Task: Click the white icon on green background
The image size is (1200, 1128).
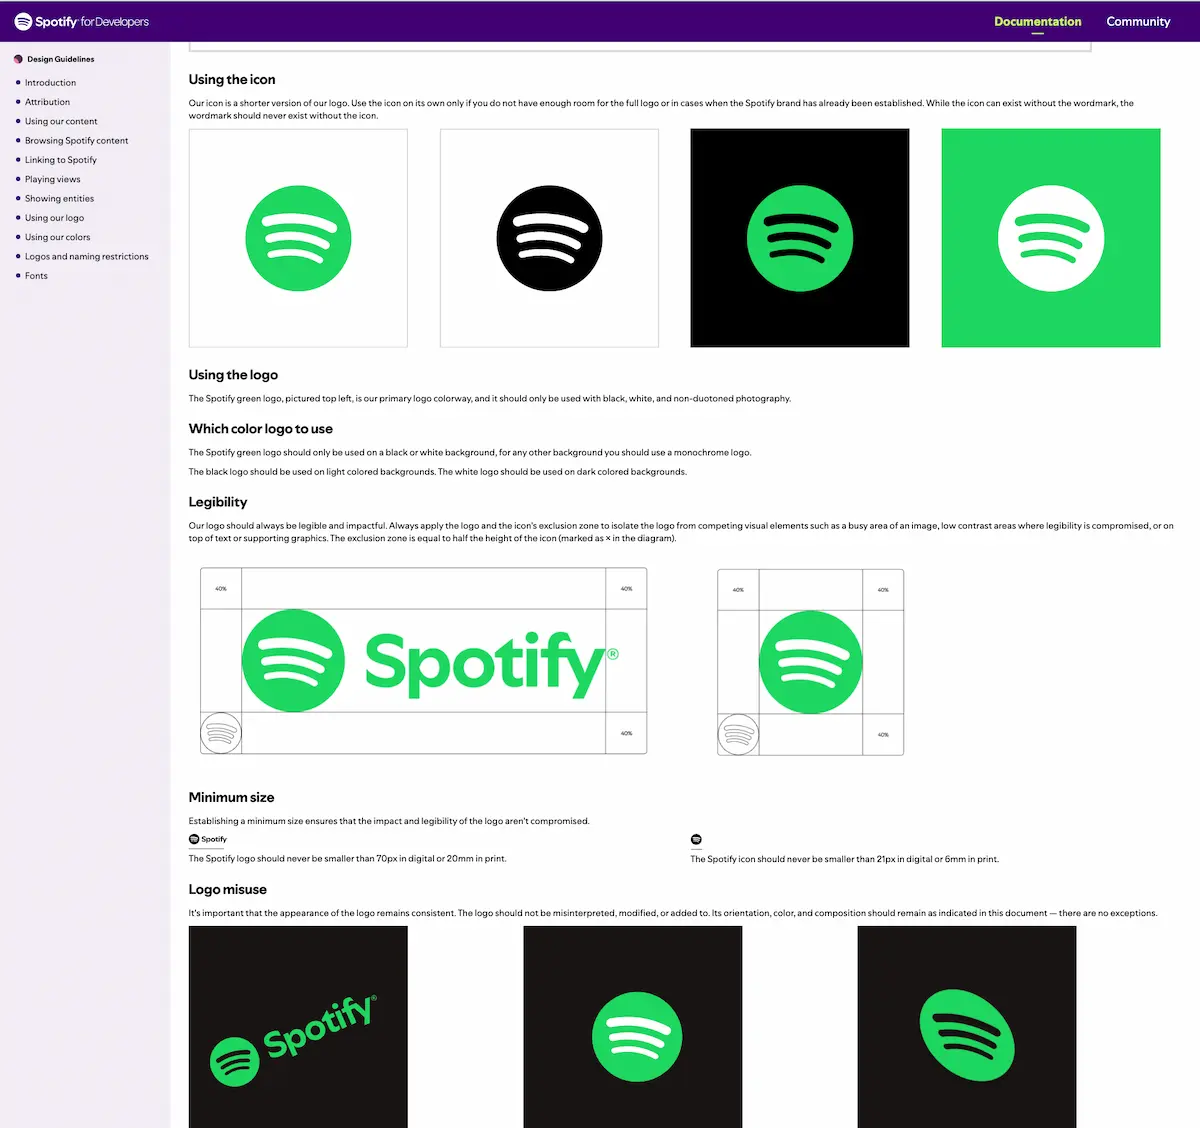Action: coord(1051,238)
